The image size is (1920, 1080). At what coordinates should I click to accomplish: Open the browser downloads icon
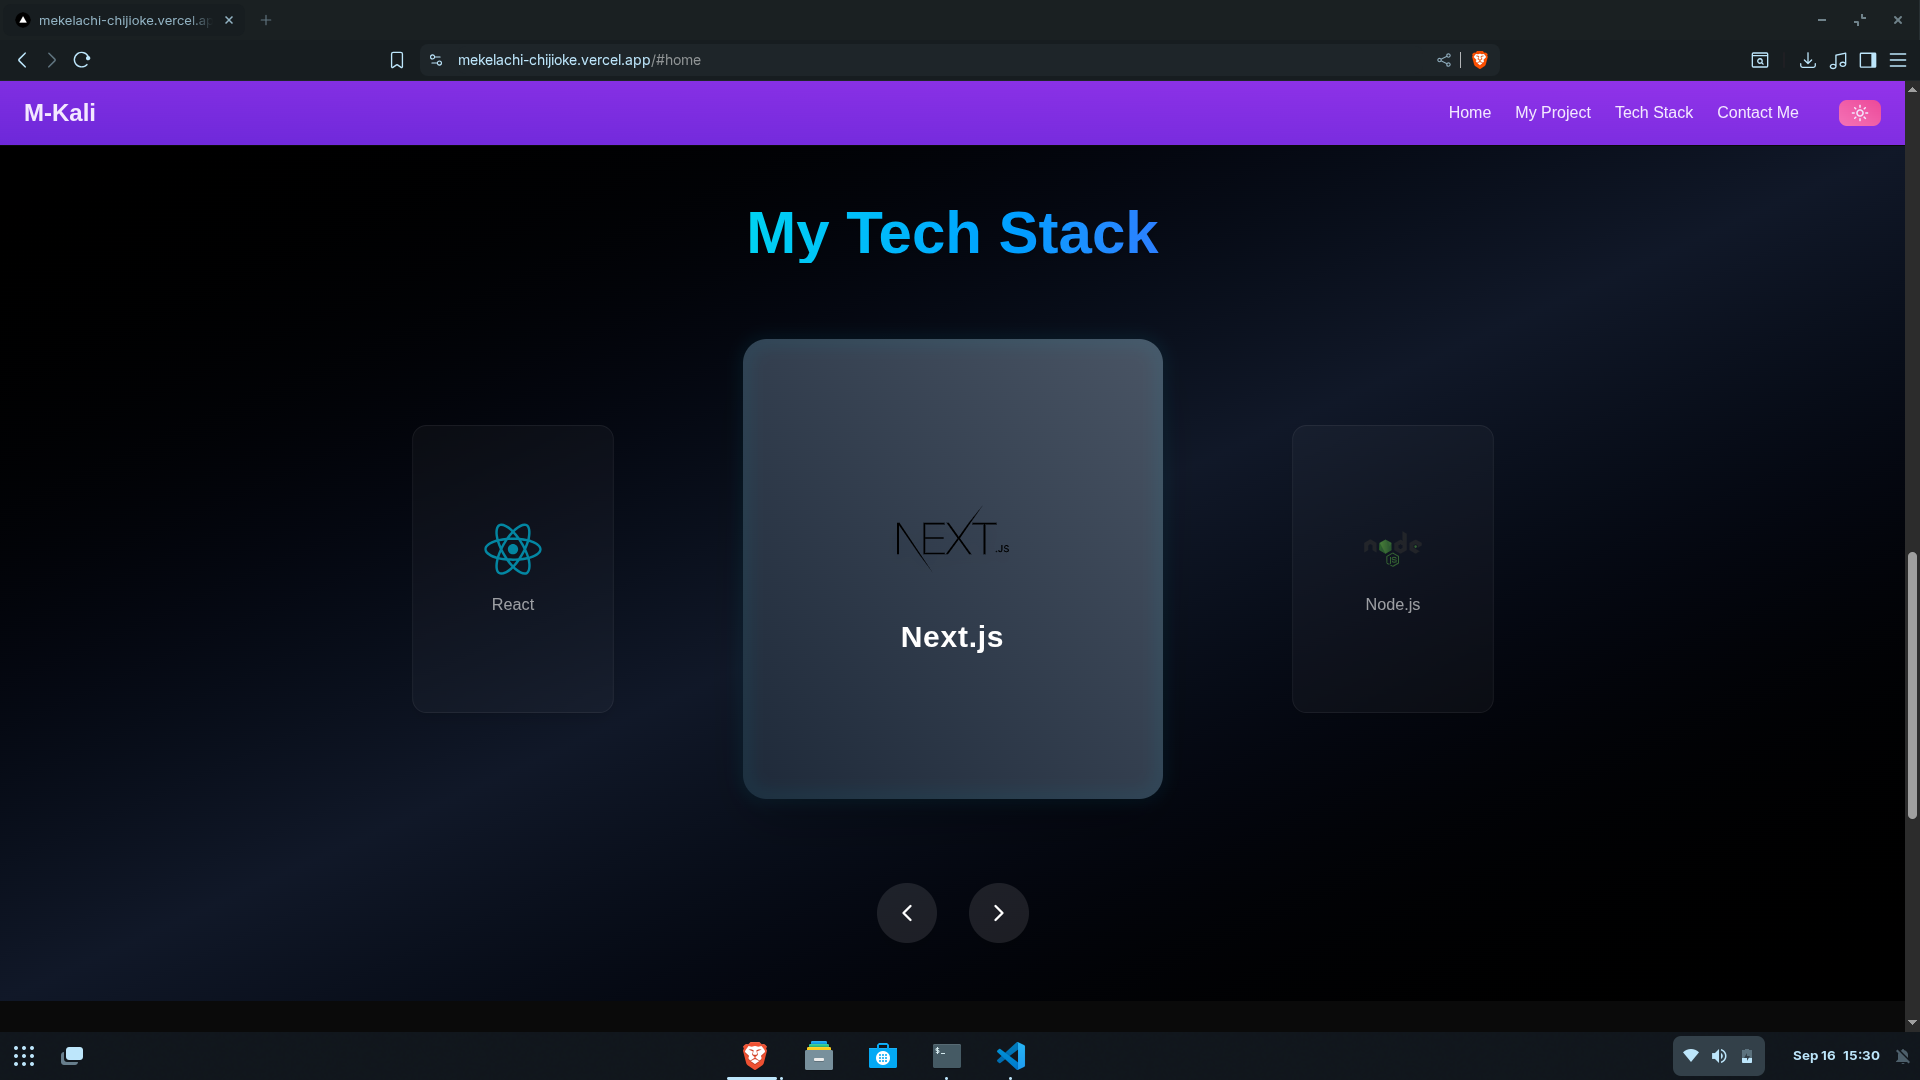[1807, 60]
